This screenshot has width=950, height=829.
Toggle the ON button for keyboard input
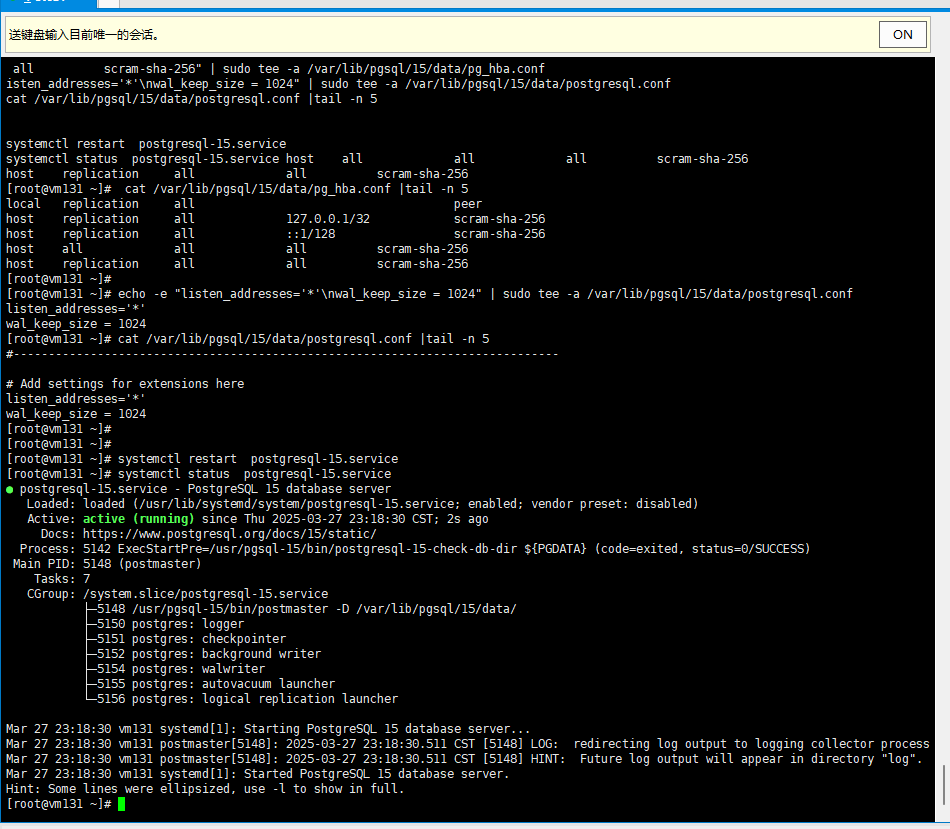902,33
